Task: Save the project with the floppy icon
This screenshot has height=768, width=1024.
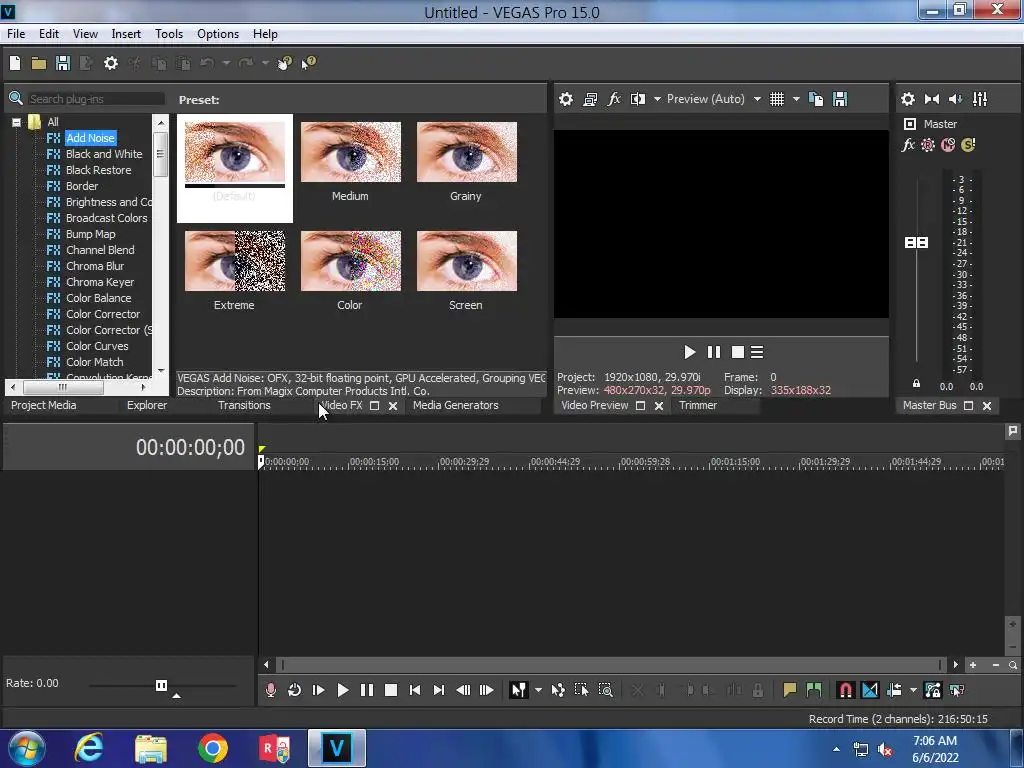Action: point(63,63)
